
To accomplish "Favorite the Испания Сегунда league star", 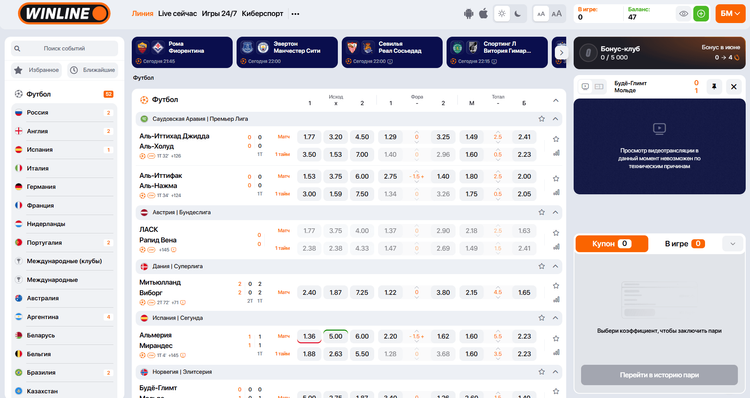I will click(541, 318).
